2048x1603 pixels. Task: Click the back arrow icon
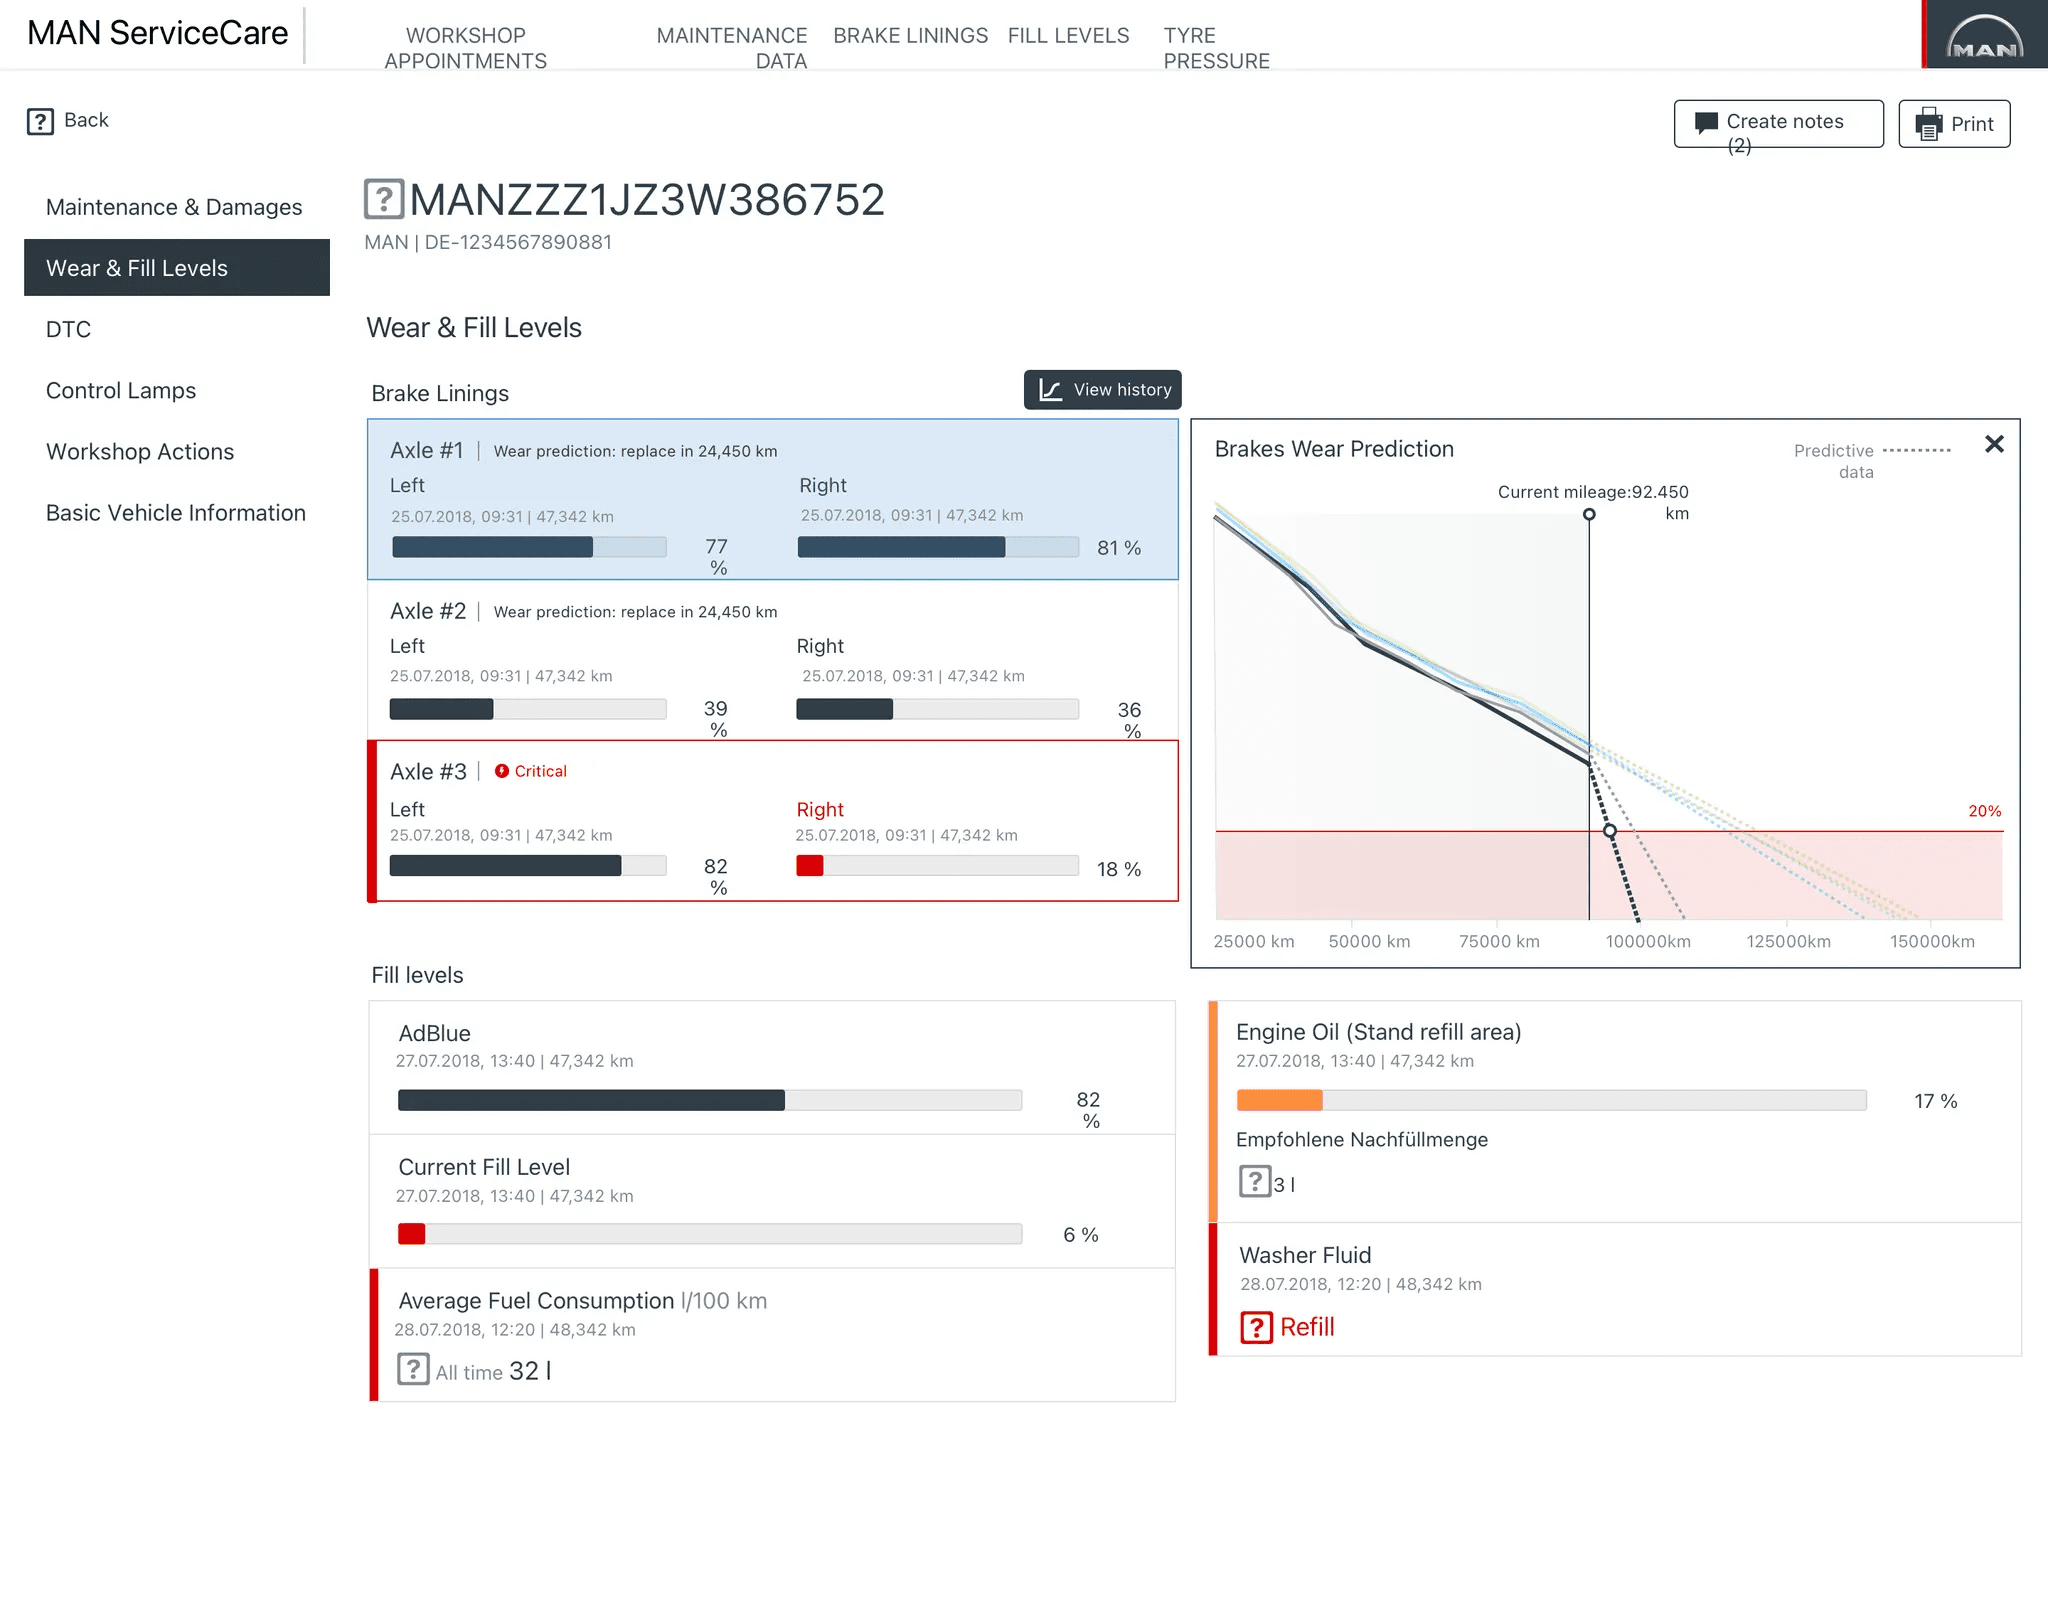40,121
